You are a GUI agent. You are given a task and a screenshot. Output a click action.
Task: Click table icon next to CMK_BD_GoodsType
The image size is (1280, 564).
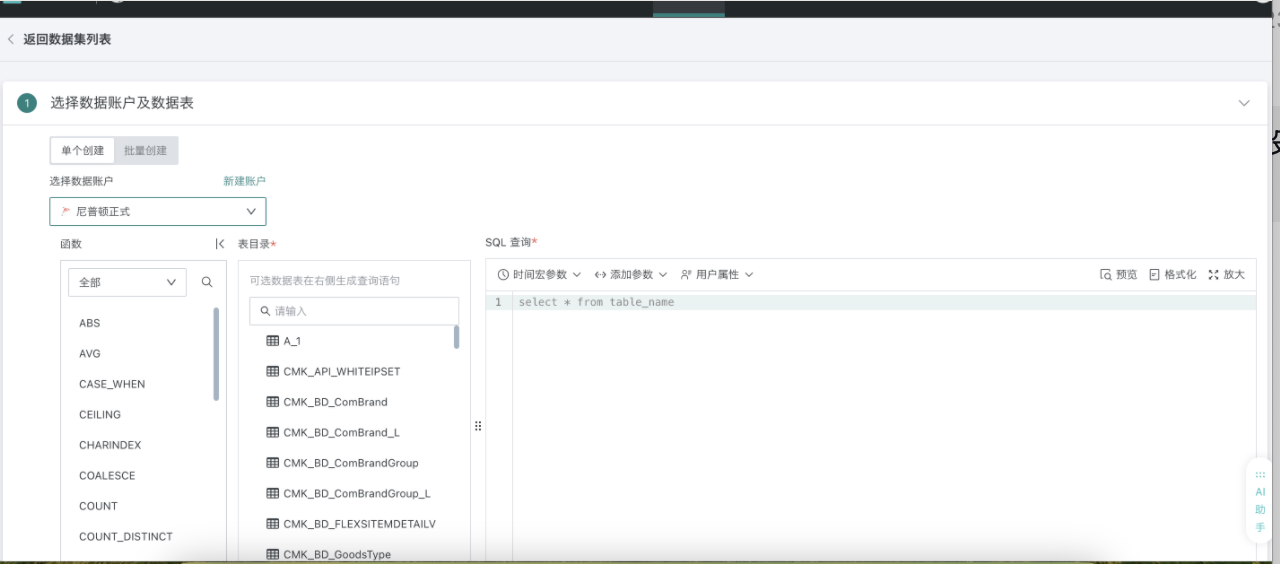[272, 554]
